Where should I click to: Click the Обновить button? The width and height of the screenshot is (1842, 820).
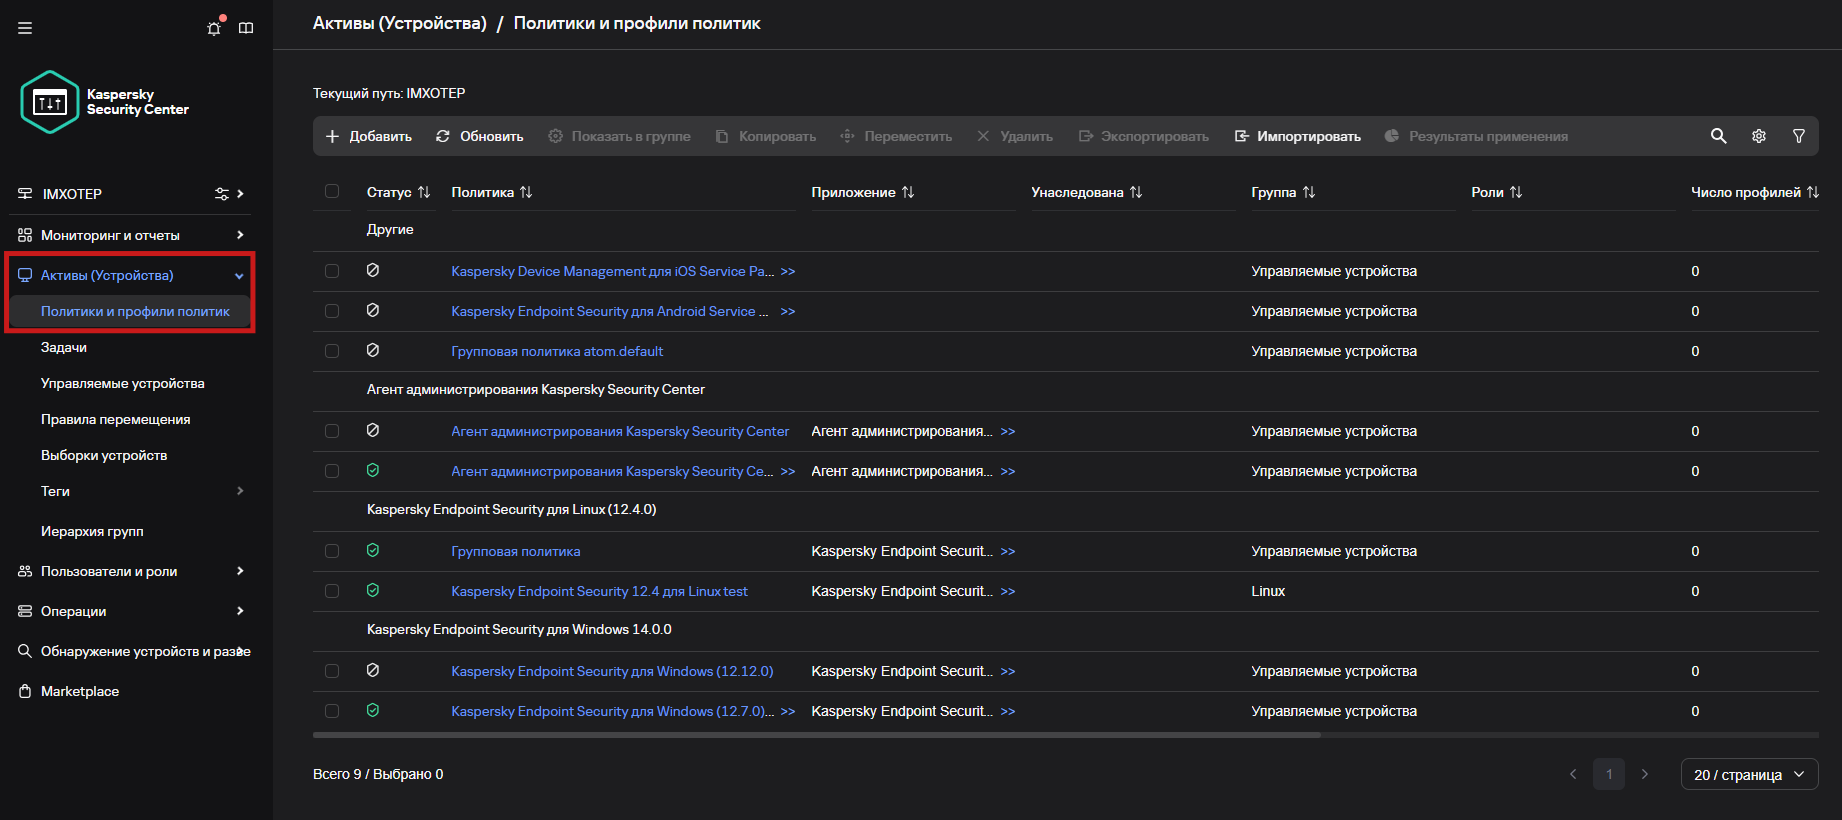coord(480,136)
